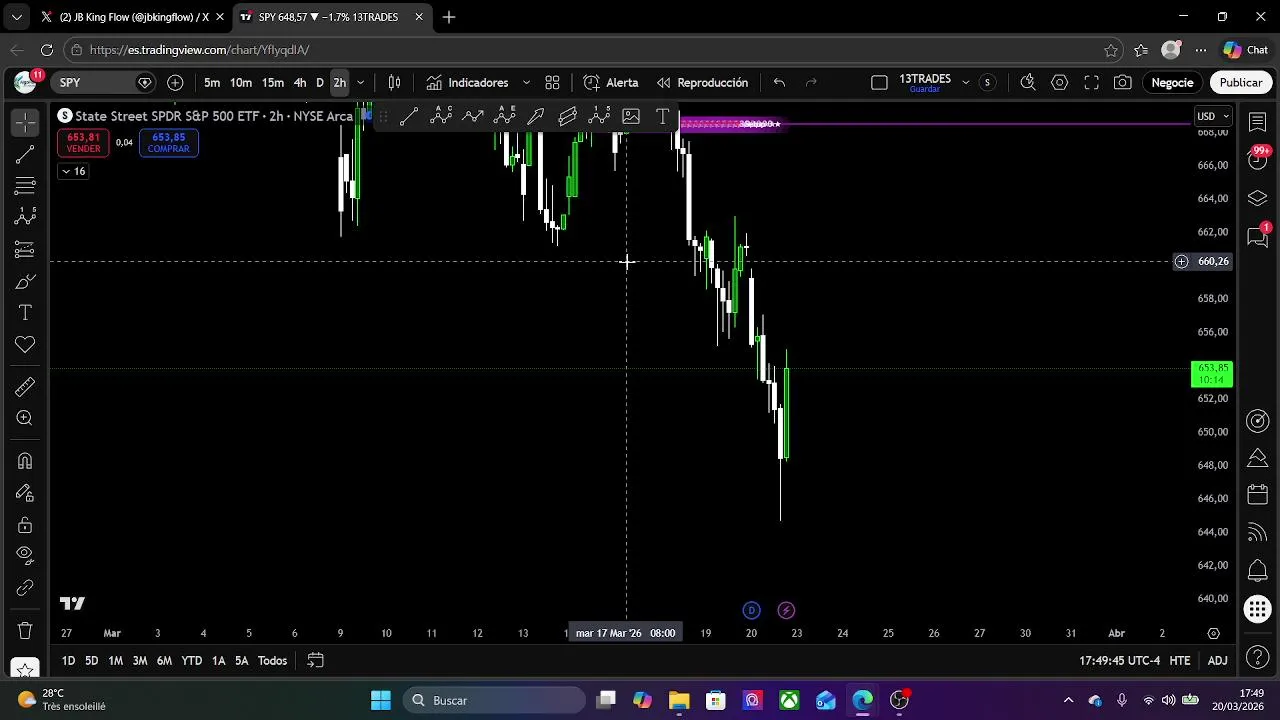The image size is (1280, 720).
Task: Open the chats panel icon
Action: click(1258, 236)
